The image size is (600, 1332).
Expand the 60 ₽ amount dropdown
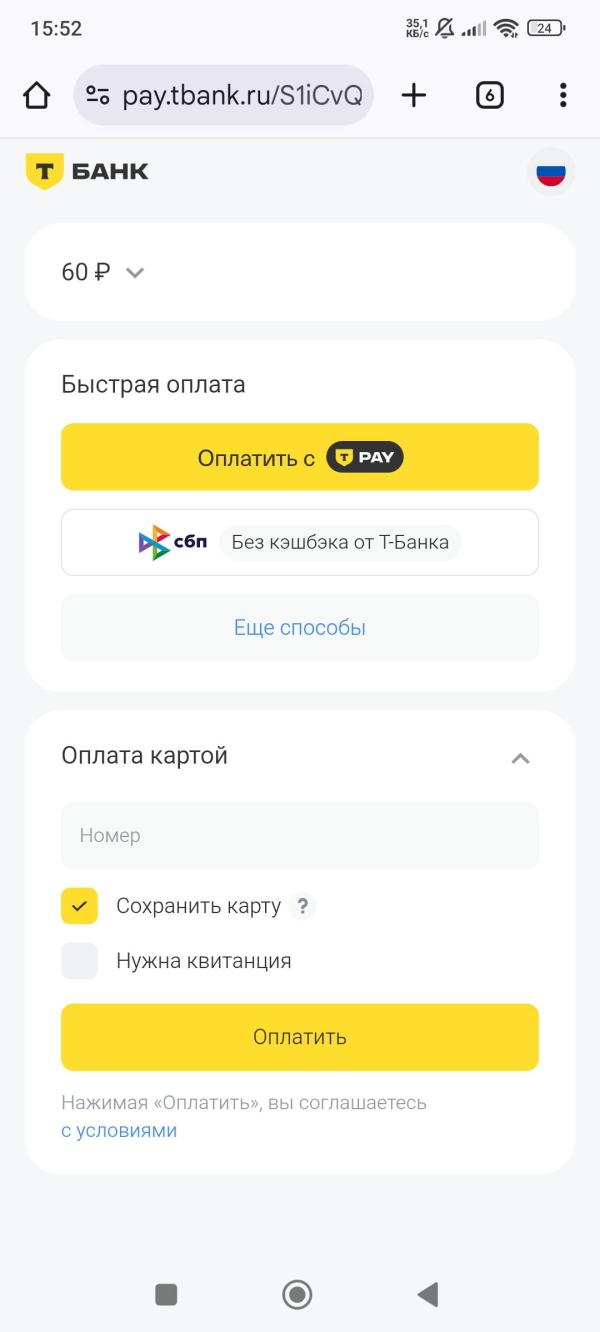(x=136, y=272)
